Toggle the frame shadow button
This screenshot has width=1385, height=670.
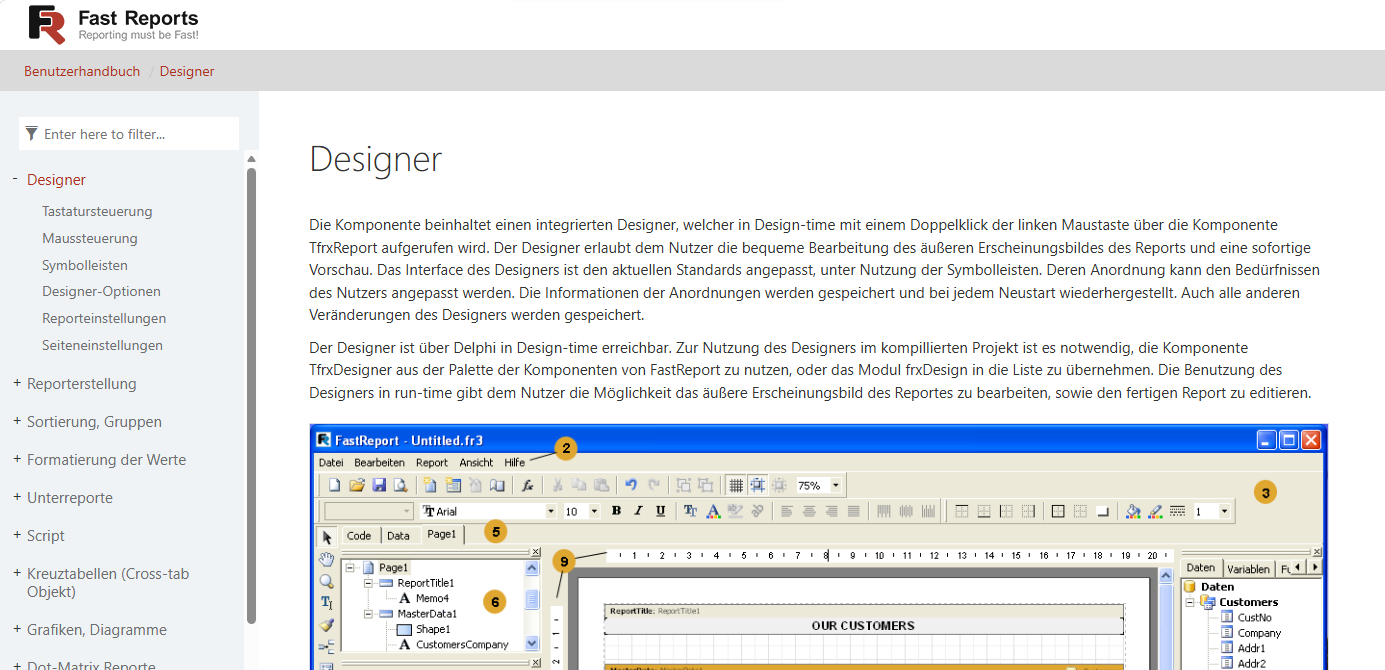(x=1103, y=511)
